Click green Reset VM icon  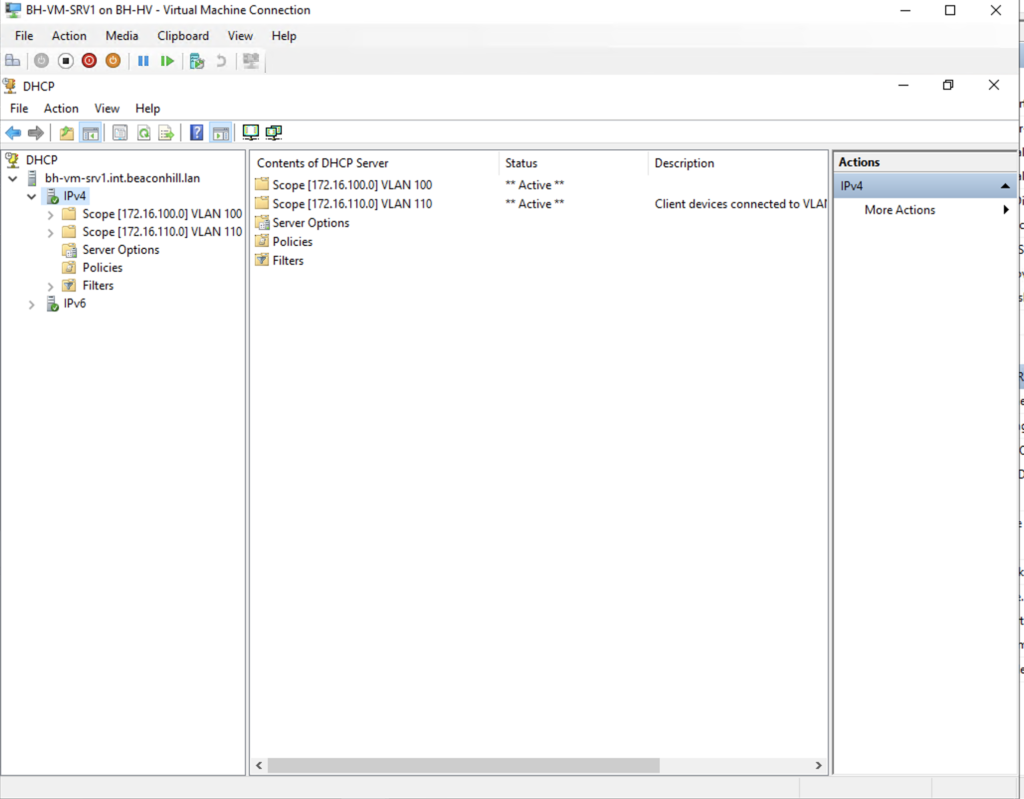point(167,61)
